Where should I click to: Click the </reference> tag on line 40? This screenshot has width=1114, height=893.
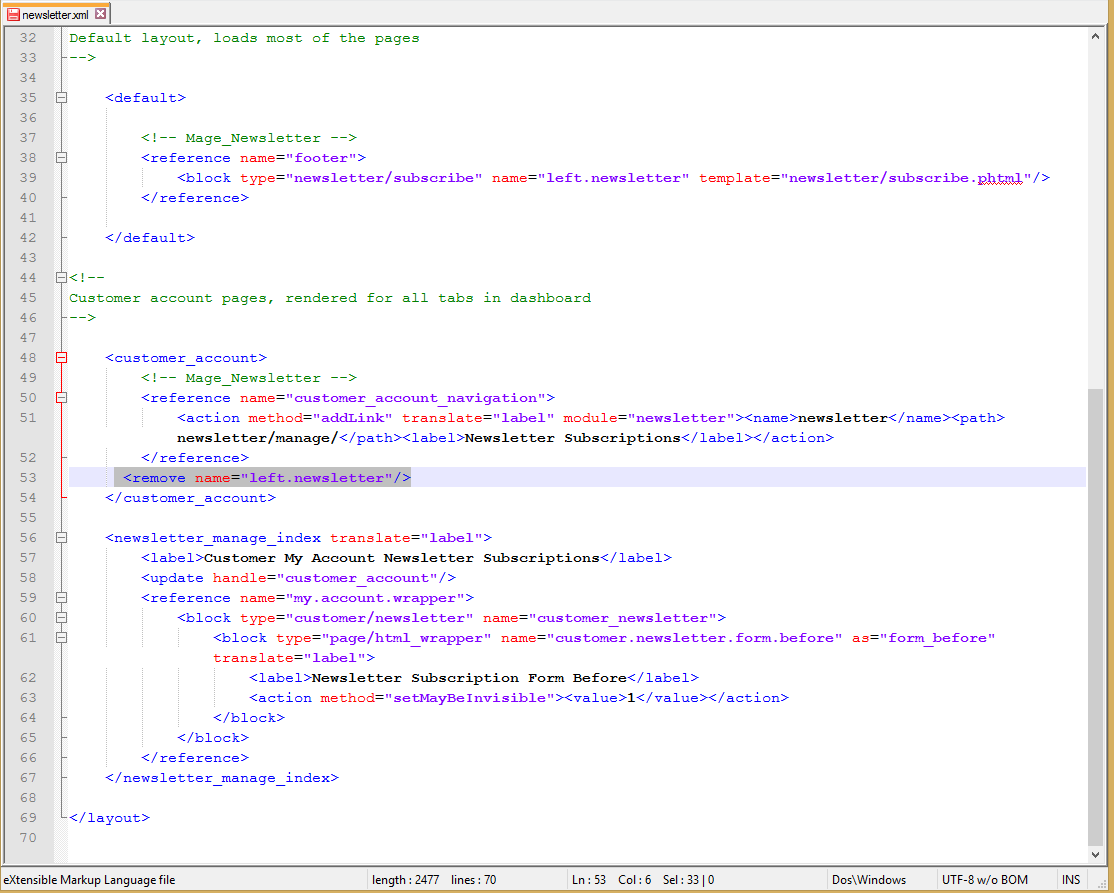[195, 197]
